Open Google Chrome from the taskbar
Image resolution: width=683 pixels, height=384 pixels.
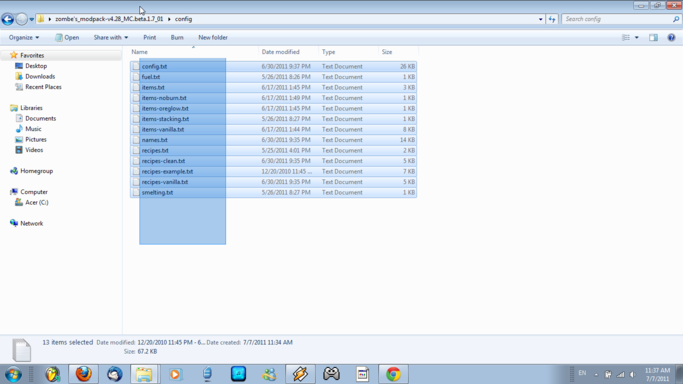coord(393,374)
